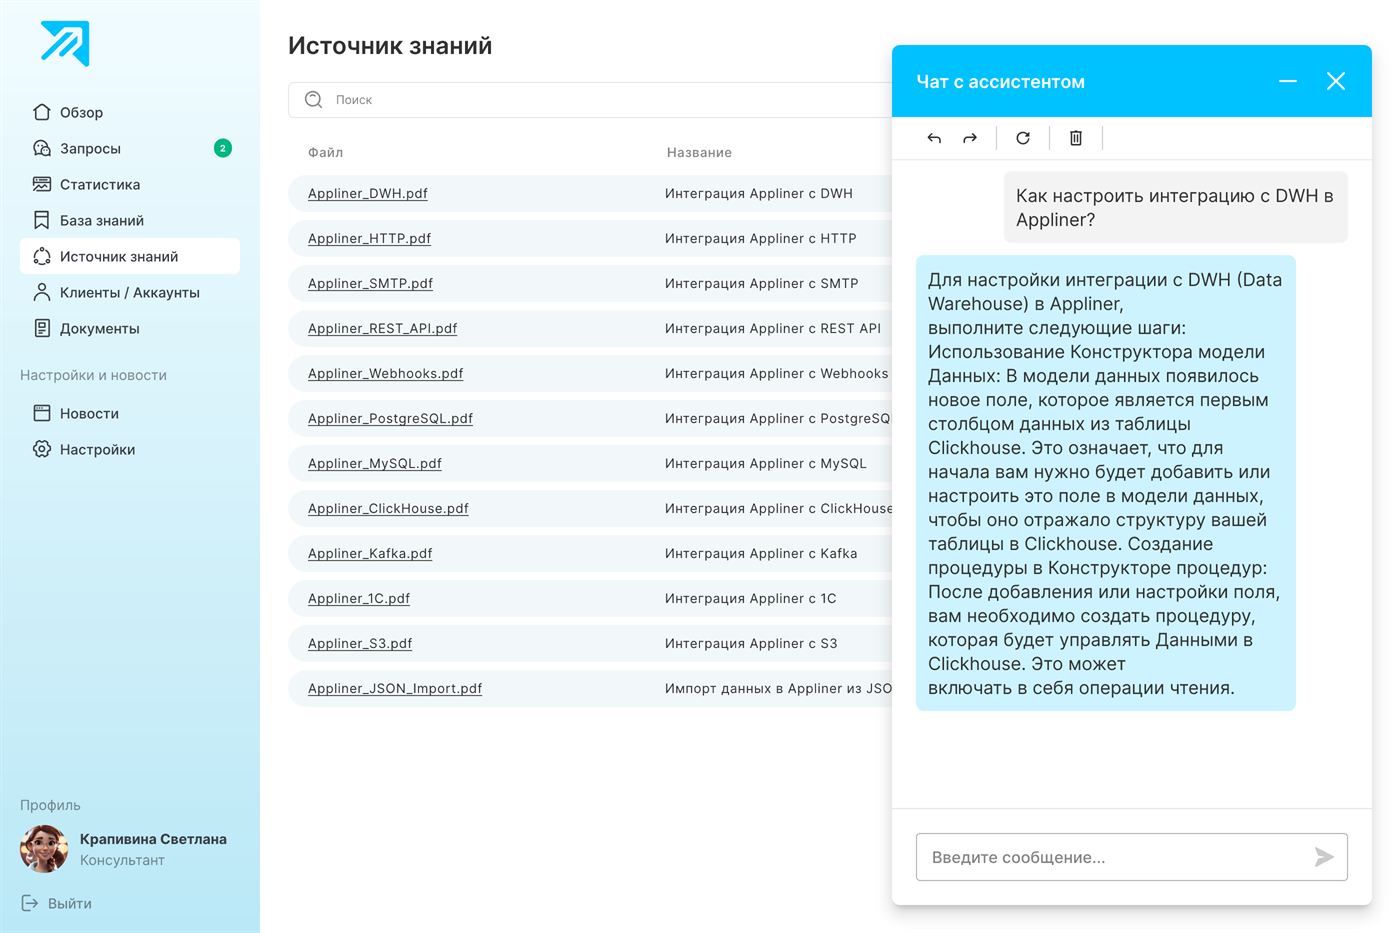Refresh the assistant chat
The height and width of the screenshot is (933, 1400).
click(x=1023, y=138)
